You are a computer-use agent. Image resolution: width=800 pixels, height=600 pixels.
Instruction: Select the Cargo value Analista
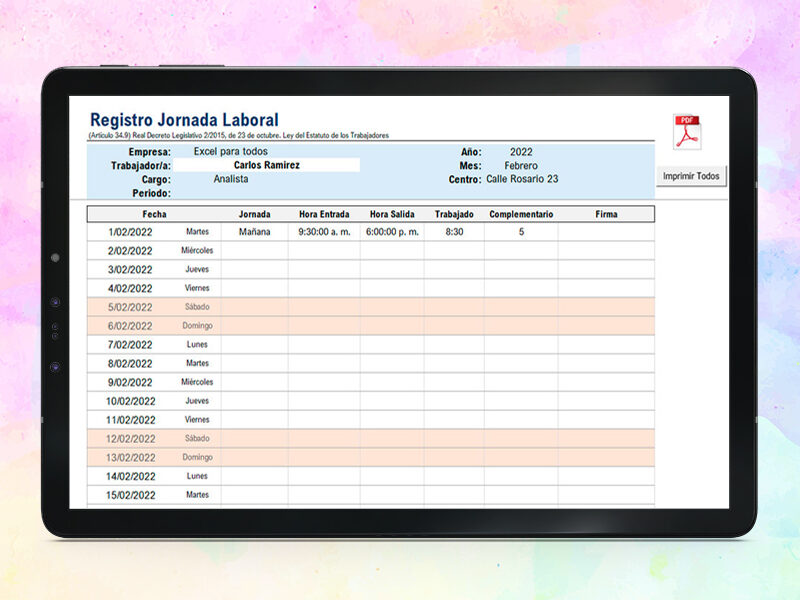tap(231, 179)
